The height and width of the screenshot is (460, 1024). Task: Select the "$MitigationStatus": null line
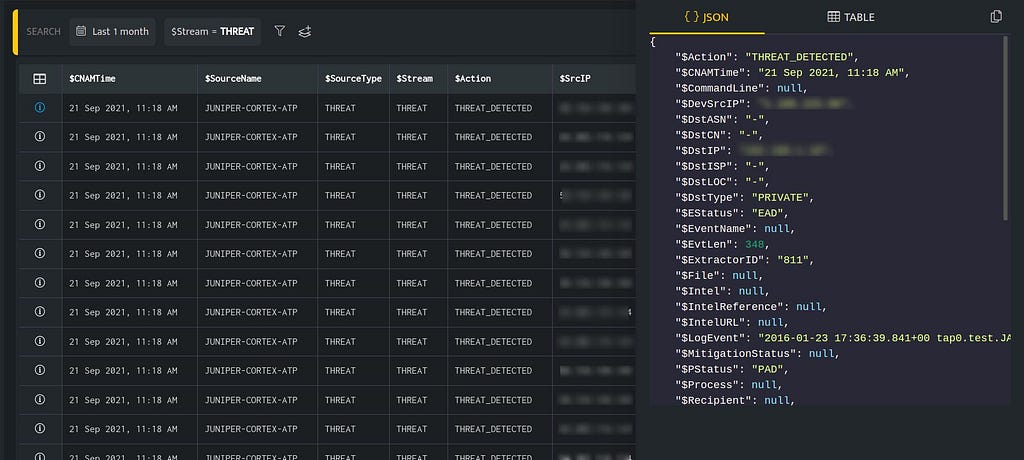click(758, 353)
